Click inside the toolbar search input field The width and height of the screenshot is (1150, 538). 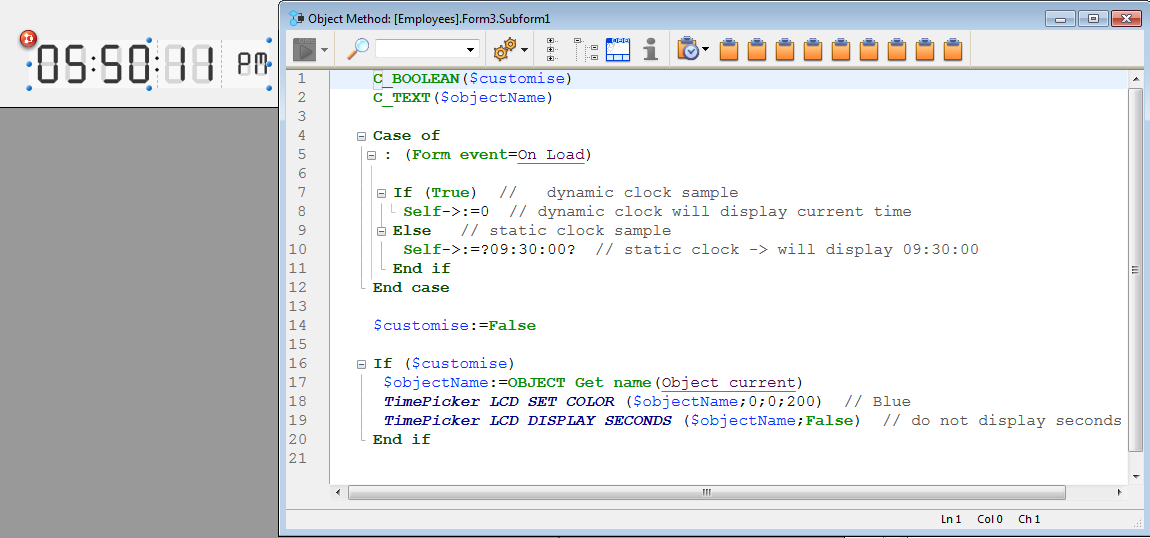pyautogui.click(x=418, y=49)
